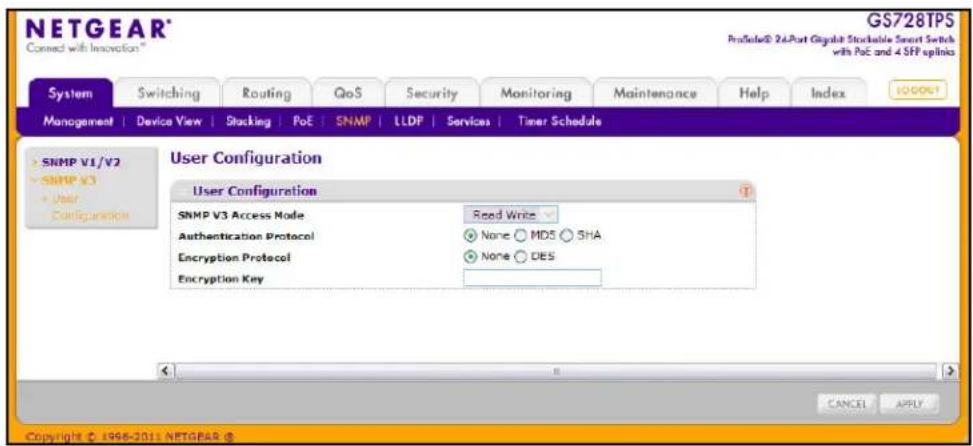The width and height of the screenshot is (973, 446).
Task: Open SNMP V3 Access Mode dropdown
Action: click(x=511, y=215)
